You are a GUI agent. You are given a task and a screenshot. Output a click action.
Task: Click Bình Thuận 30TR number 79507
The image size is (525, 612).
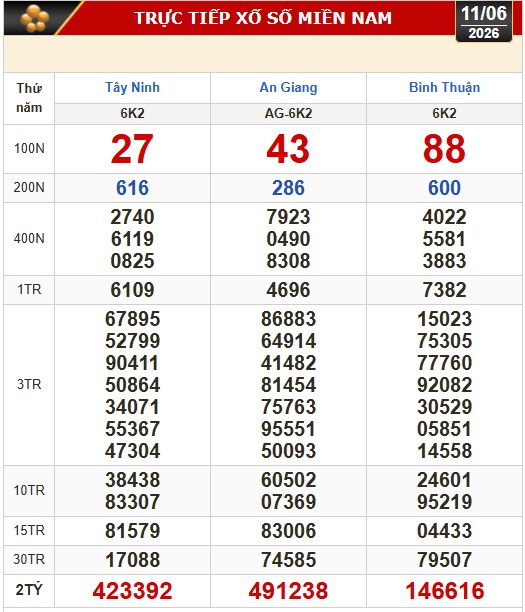[445, 560]
